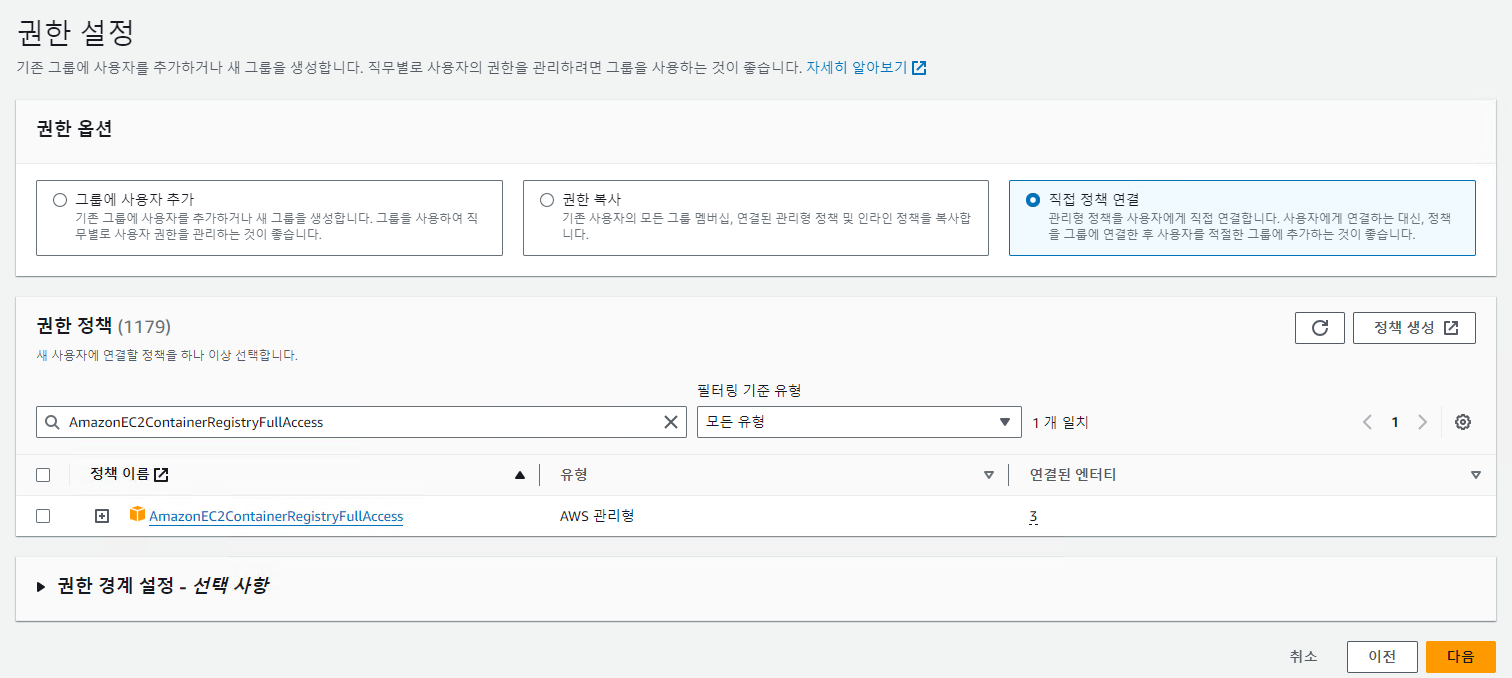Click the 1 개 일치 match count
The height and width of the screenshot is (678, 1512).
pos(1060,423)
